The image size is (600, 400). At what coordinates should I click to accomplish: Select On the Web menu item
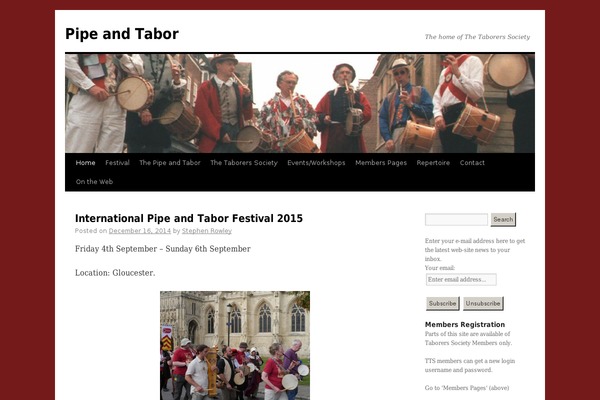click(x=94, y=181)
